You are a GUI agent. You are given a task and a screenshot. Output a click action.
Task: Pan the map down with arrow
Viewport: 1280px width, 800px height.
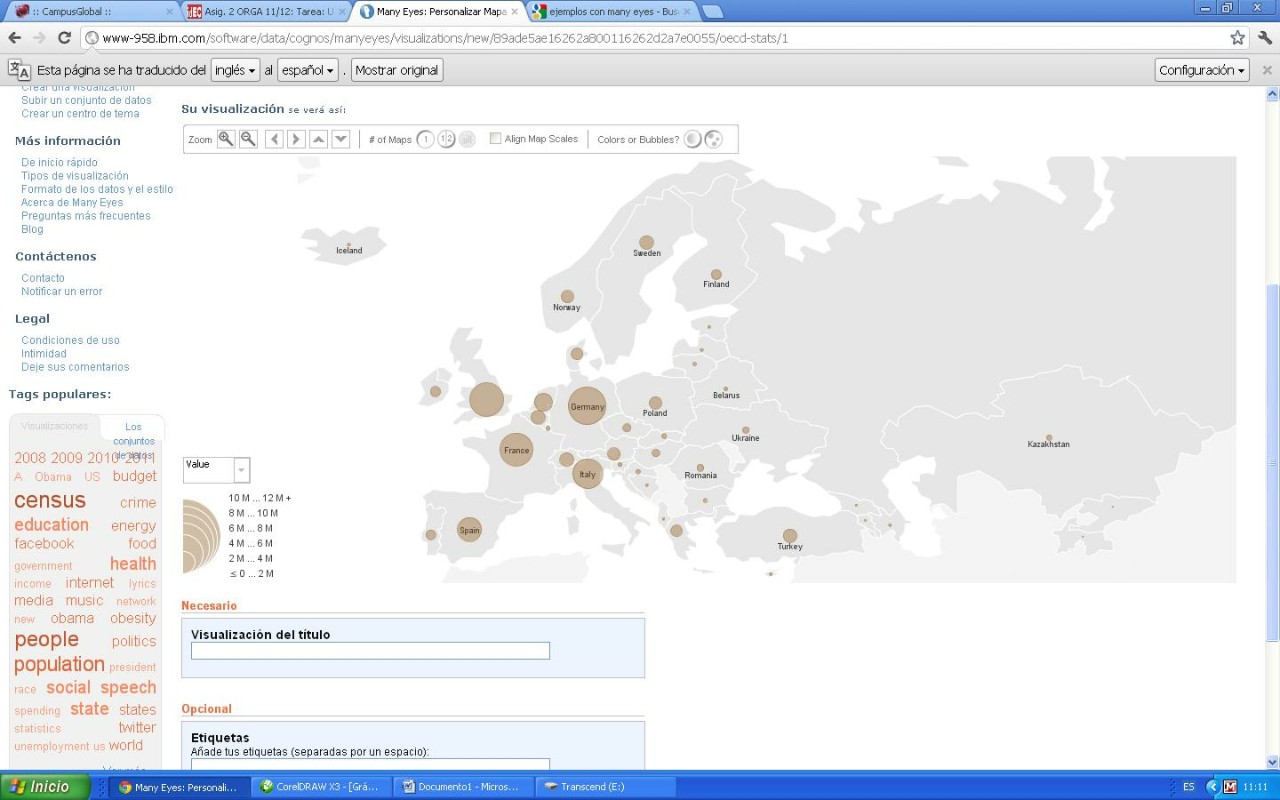[x=340, y=139]
